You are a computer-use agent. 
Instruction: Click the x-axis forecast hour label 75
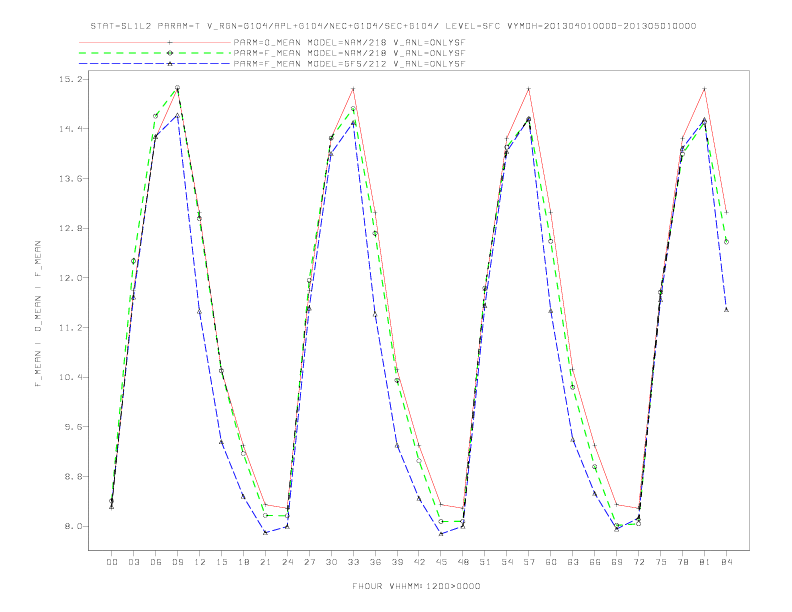pos(661,562)
